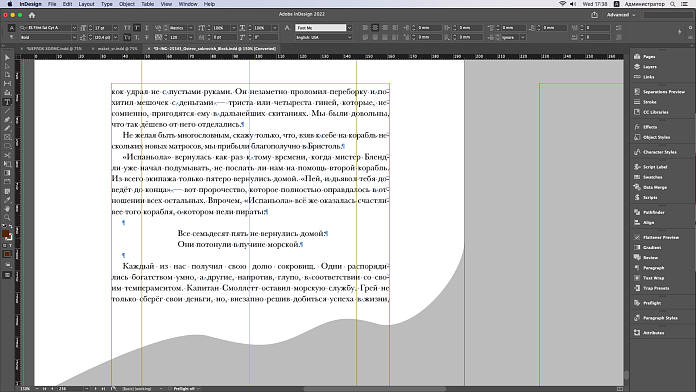Image resolution: width=696 pixels, height=392 pixels.
Task: Select the Hand tool
Action: [x=7, y=209]
